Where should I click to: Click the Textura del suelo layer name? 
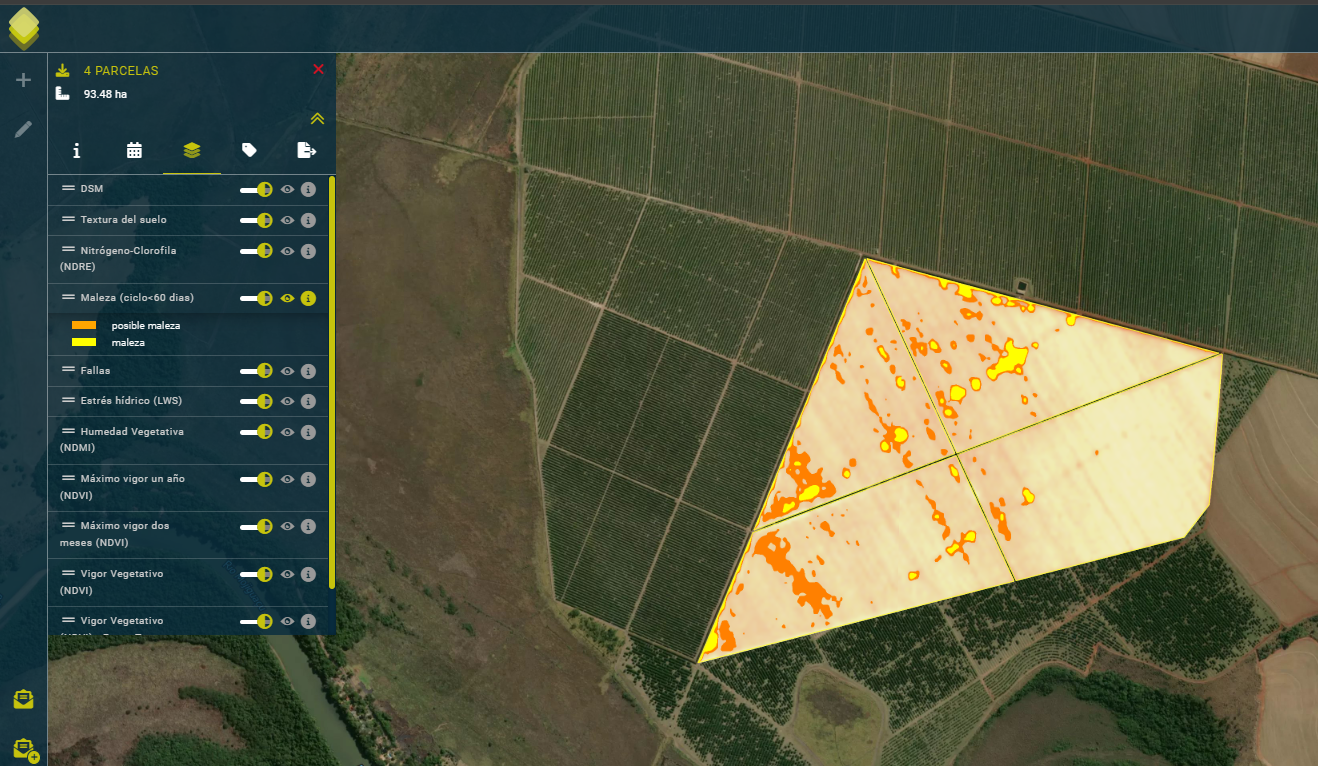123,220
